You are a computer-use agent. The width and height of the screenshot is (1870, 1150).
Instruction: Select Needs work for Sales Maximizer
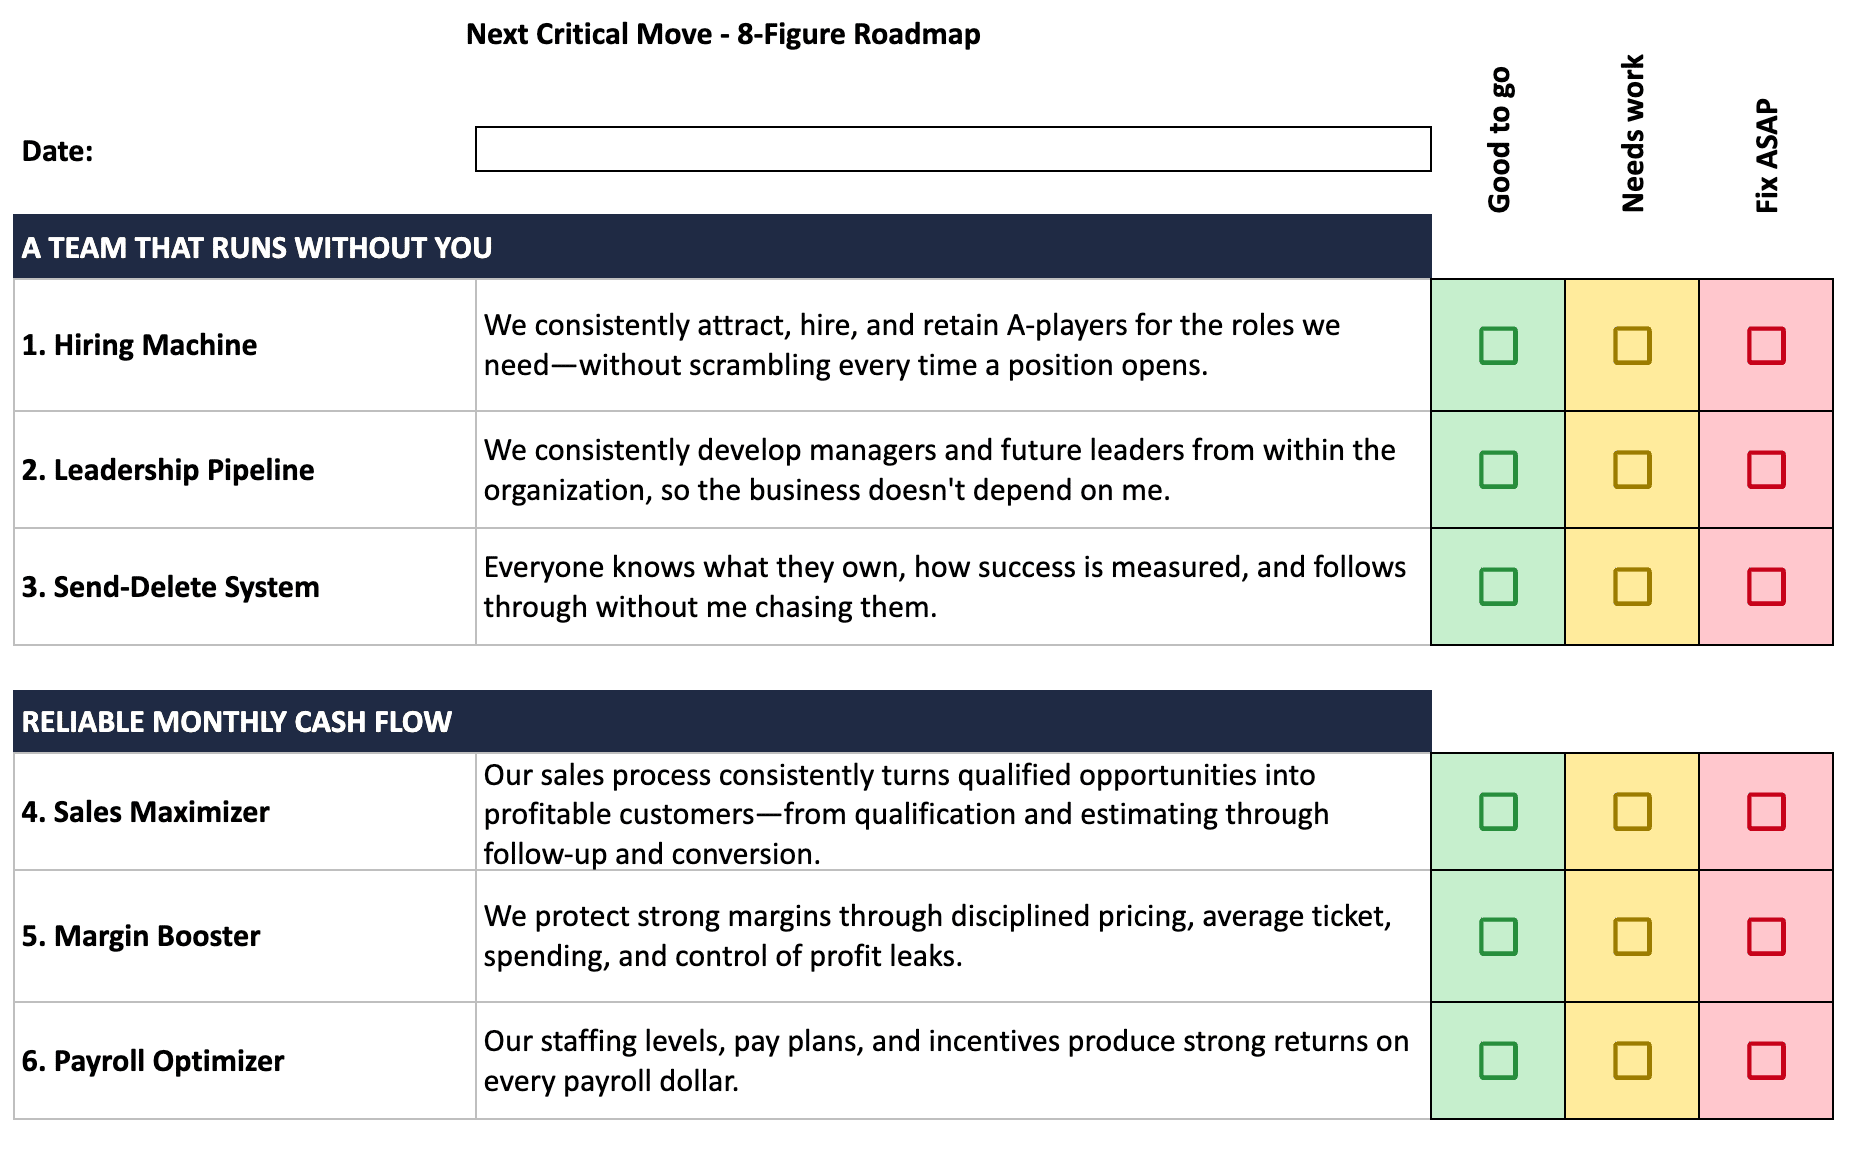(x=1632, y=811)
